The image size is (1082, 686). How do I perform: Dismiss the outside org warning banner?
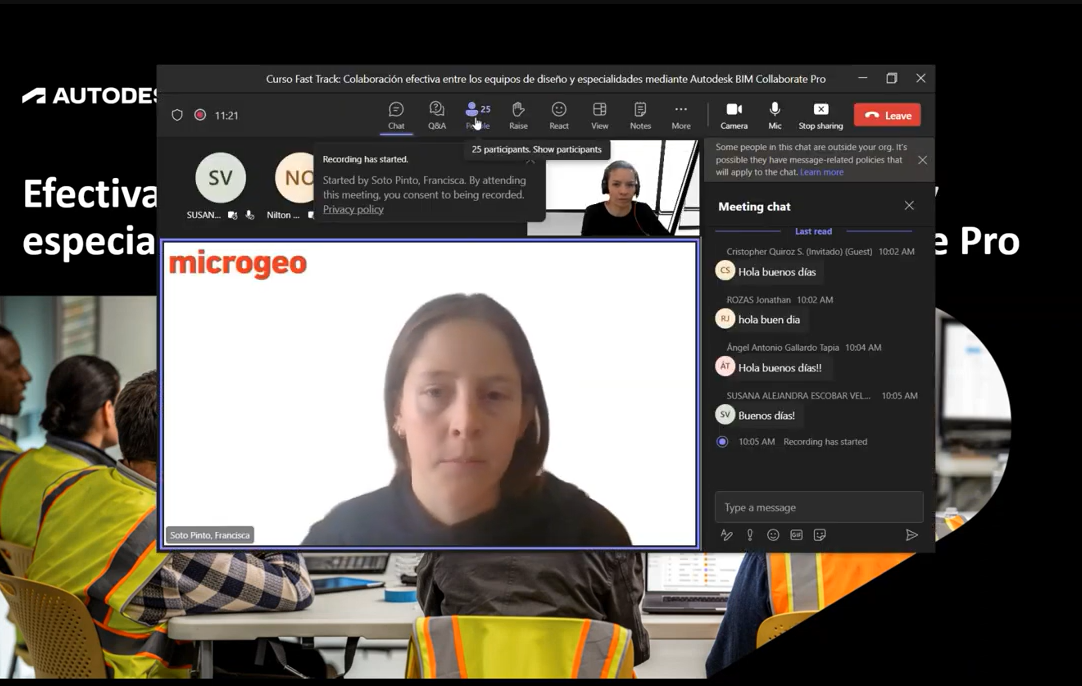(x=923, y=159)
